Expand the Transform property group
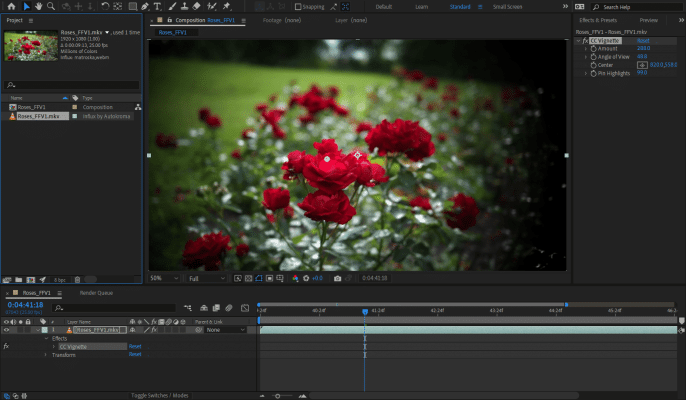The height and width of the screenshot is (400, 686). pos(45,354)
